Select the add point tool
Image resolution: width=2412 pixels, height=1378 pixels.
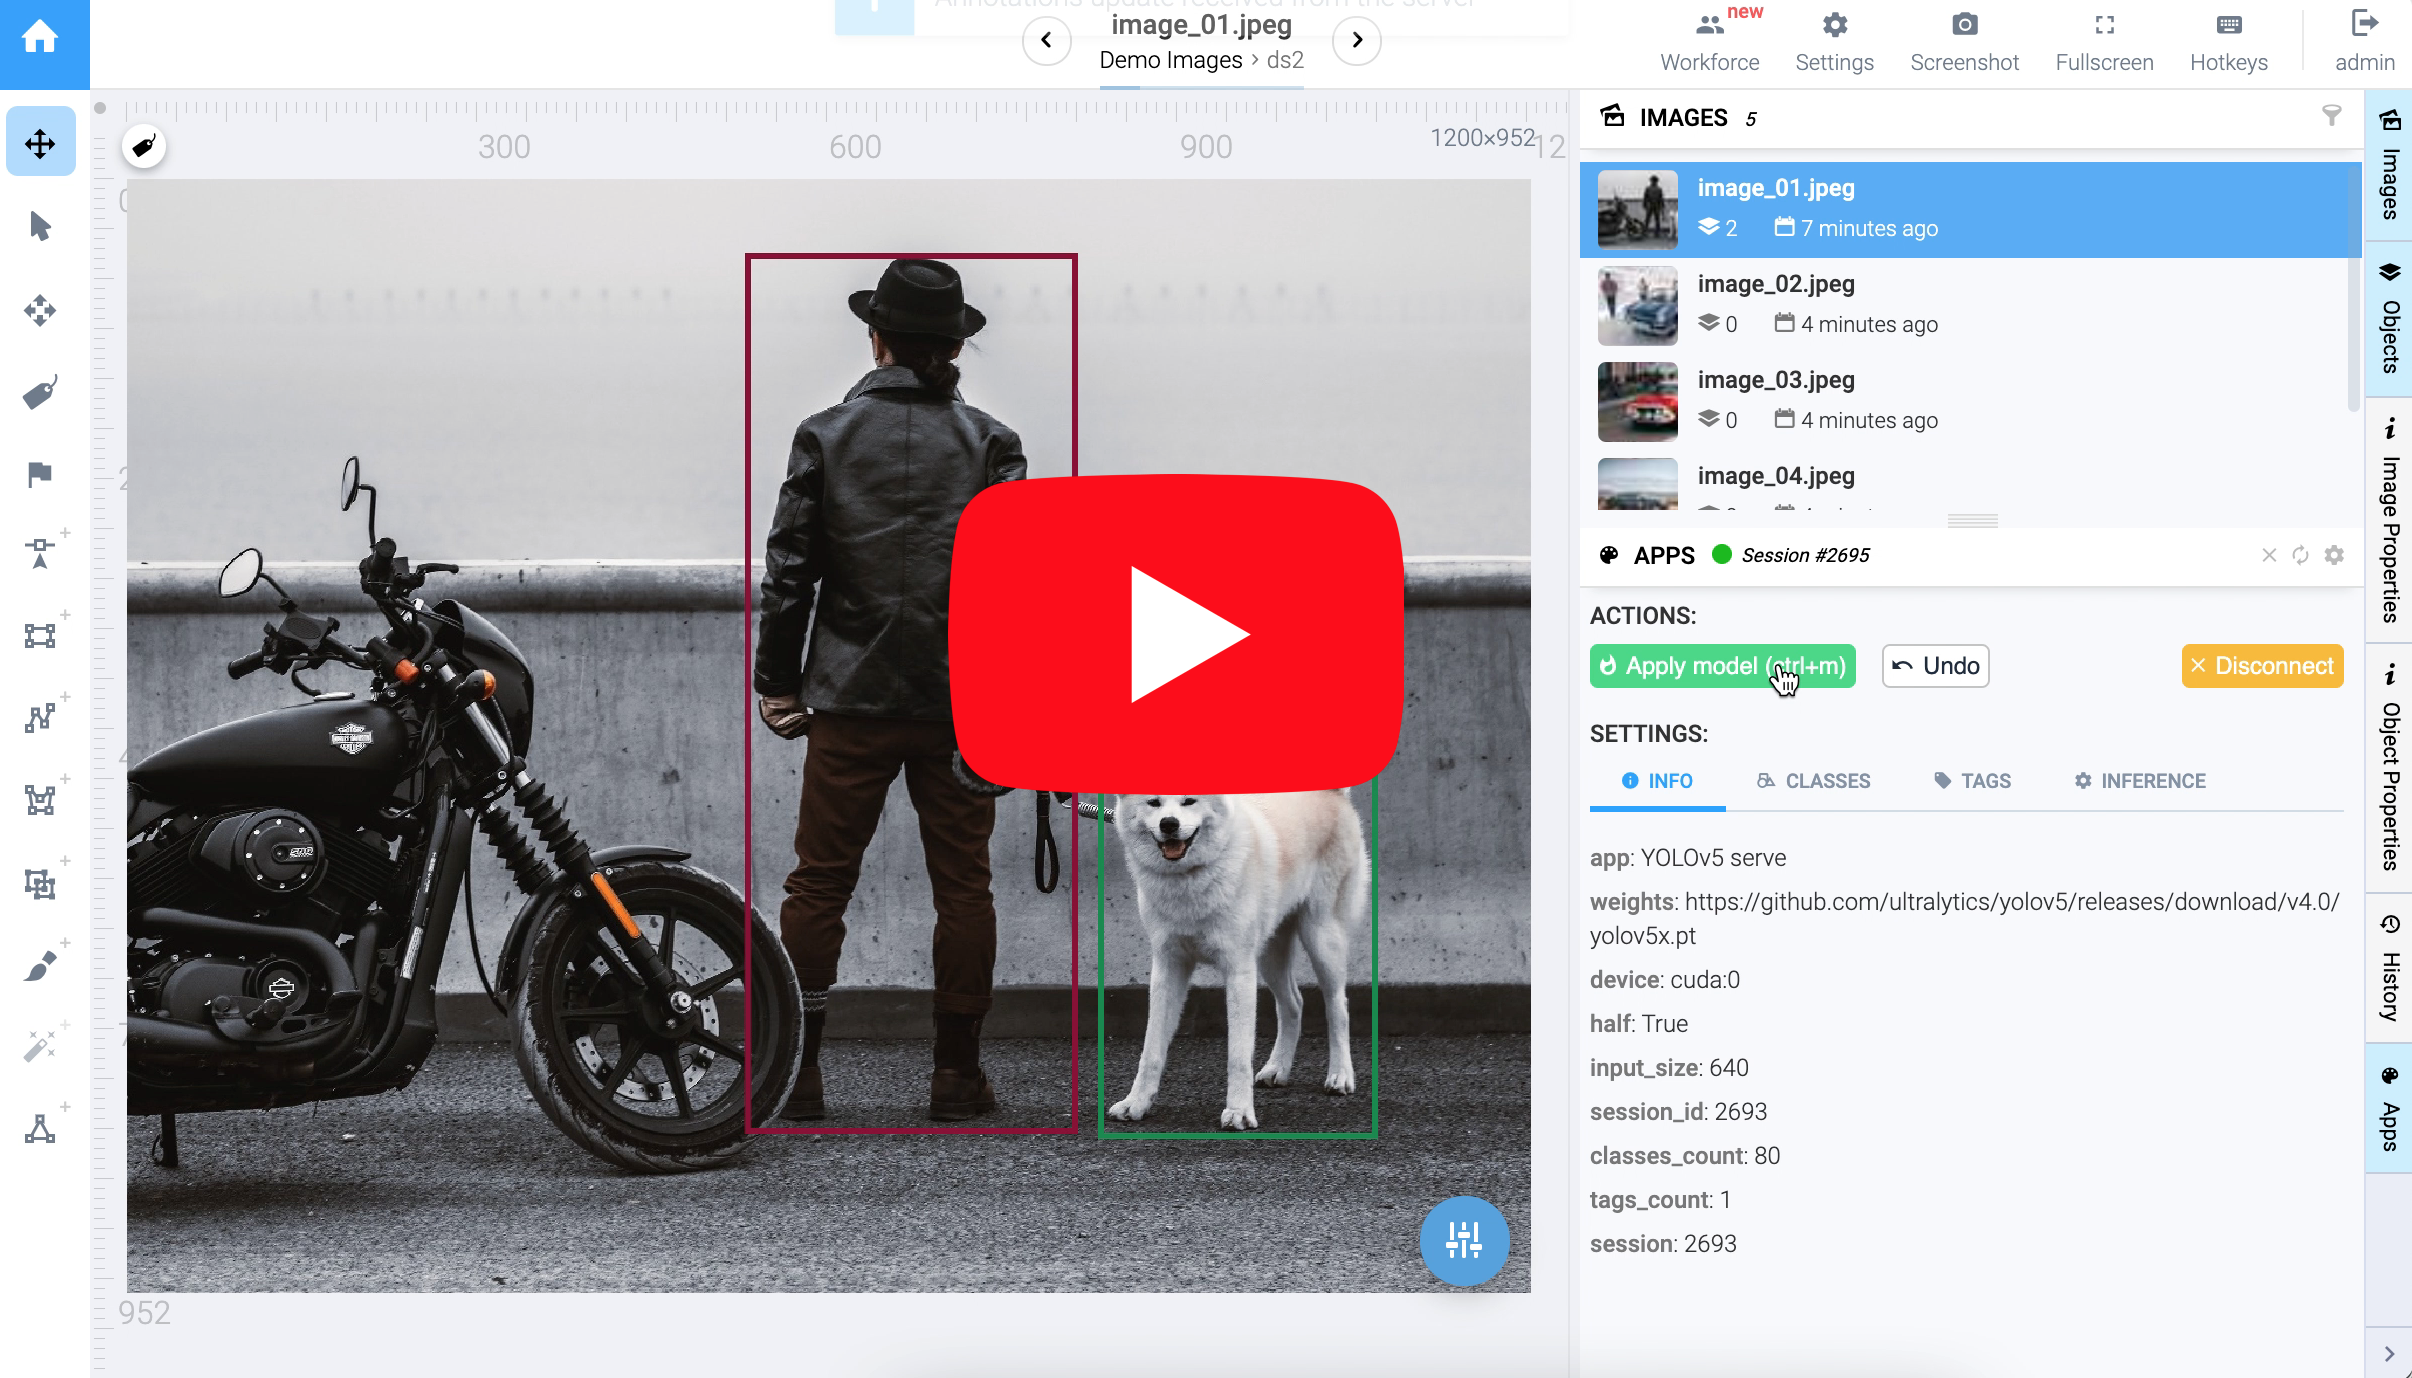(40, 552)
